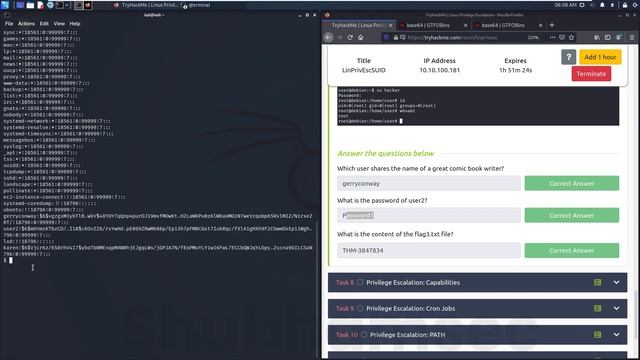Image resolution: width=640 pixels, height=360 pixels.
Task: Click the IP address 10.10.100.181
Action: click(x=440, y=70)
